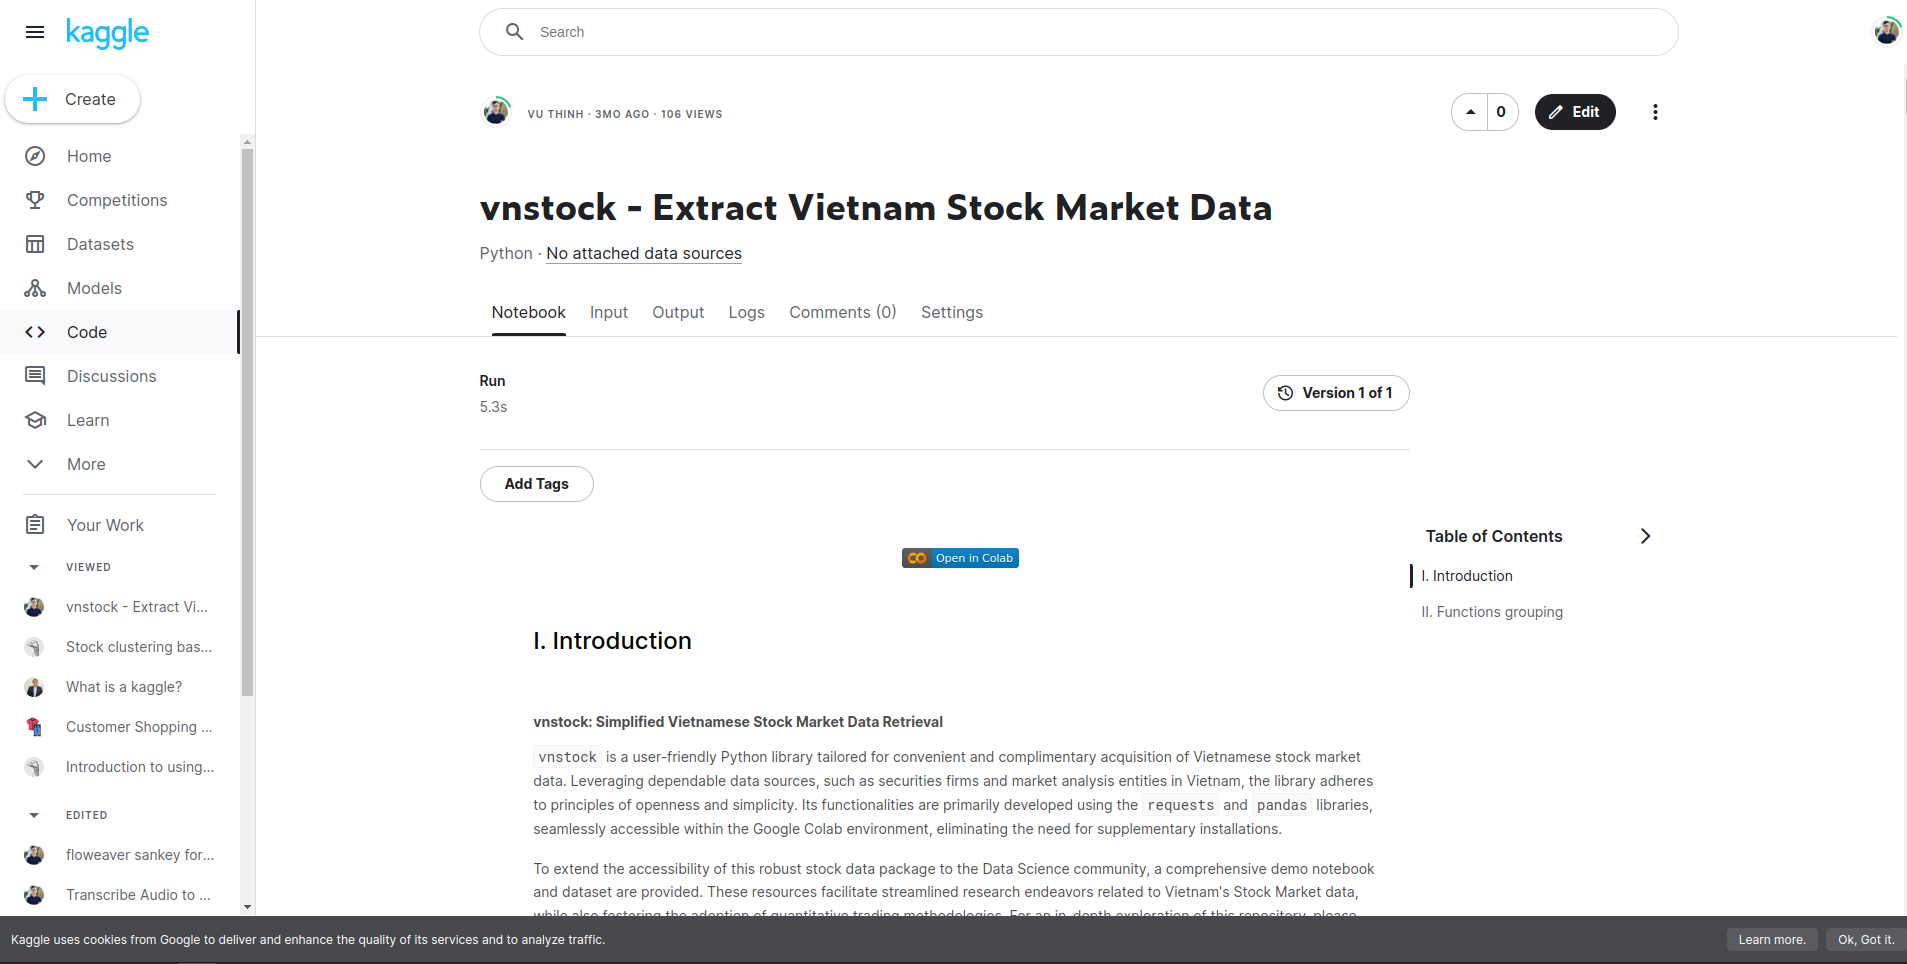The width and height of the screenshot is (1907, 964).
Task: Click the user profile avatar top right
Action: point(1886,31)
